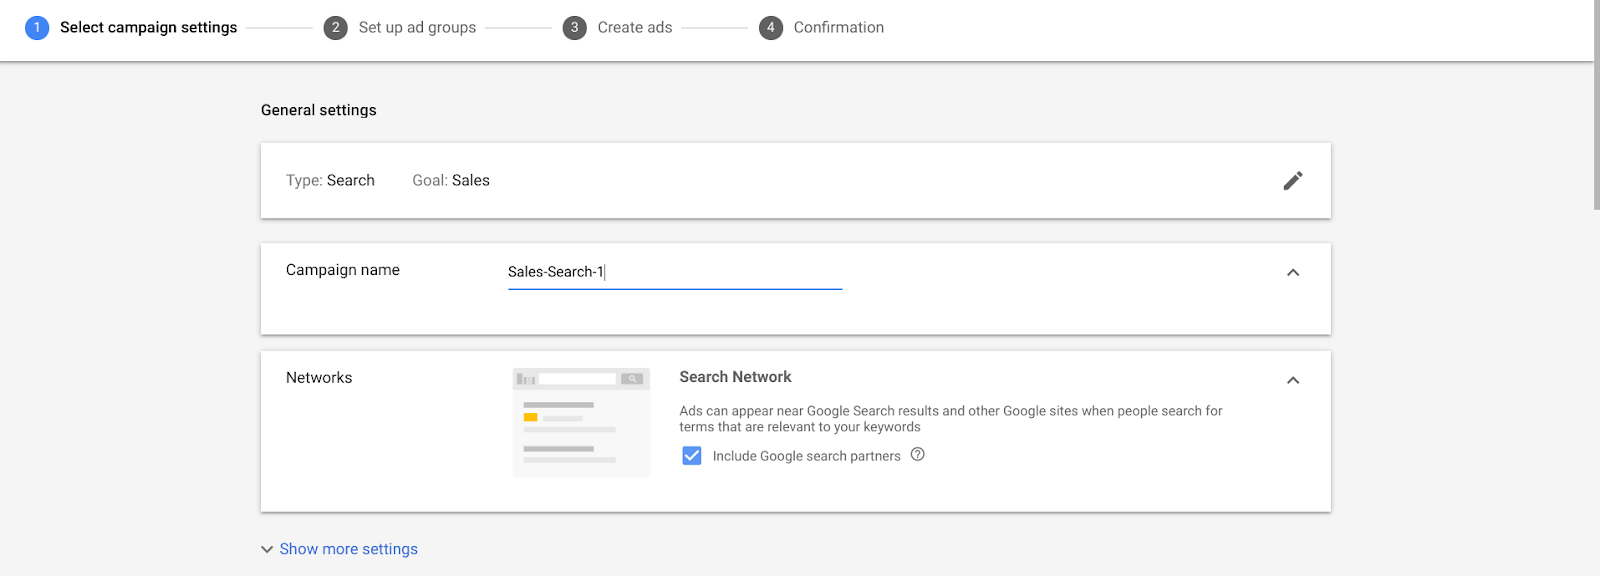The image size is (1600, 576).
Task: Click the Search Network heading
Action: pyautogui.click(x=735, y=377)
